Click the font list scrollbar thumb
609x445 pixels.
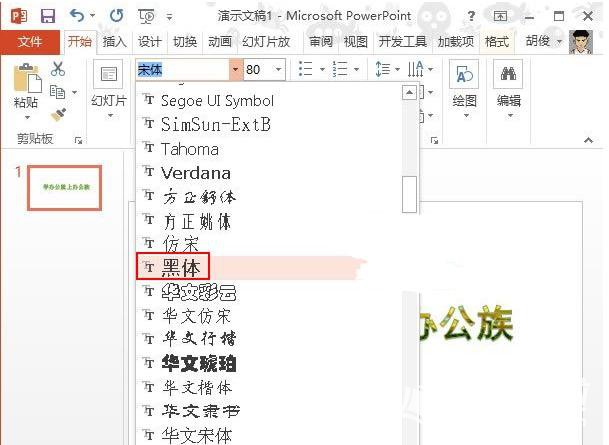[409, 194]
